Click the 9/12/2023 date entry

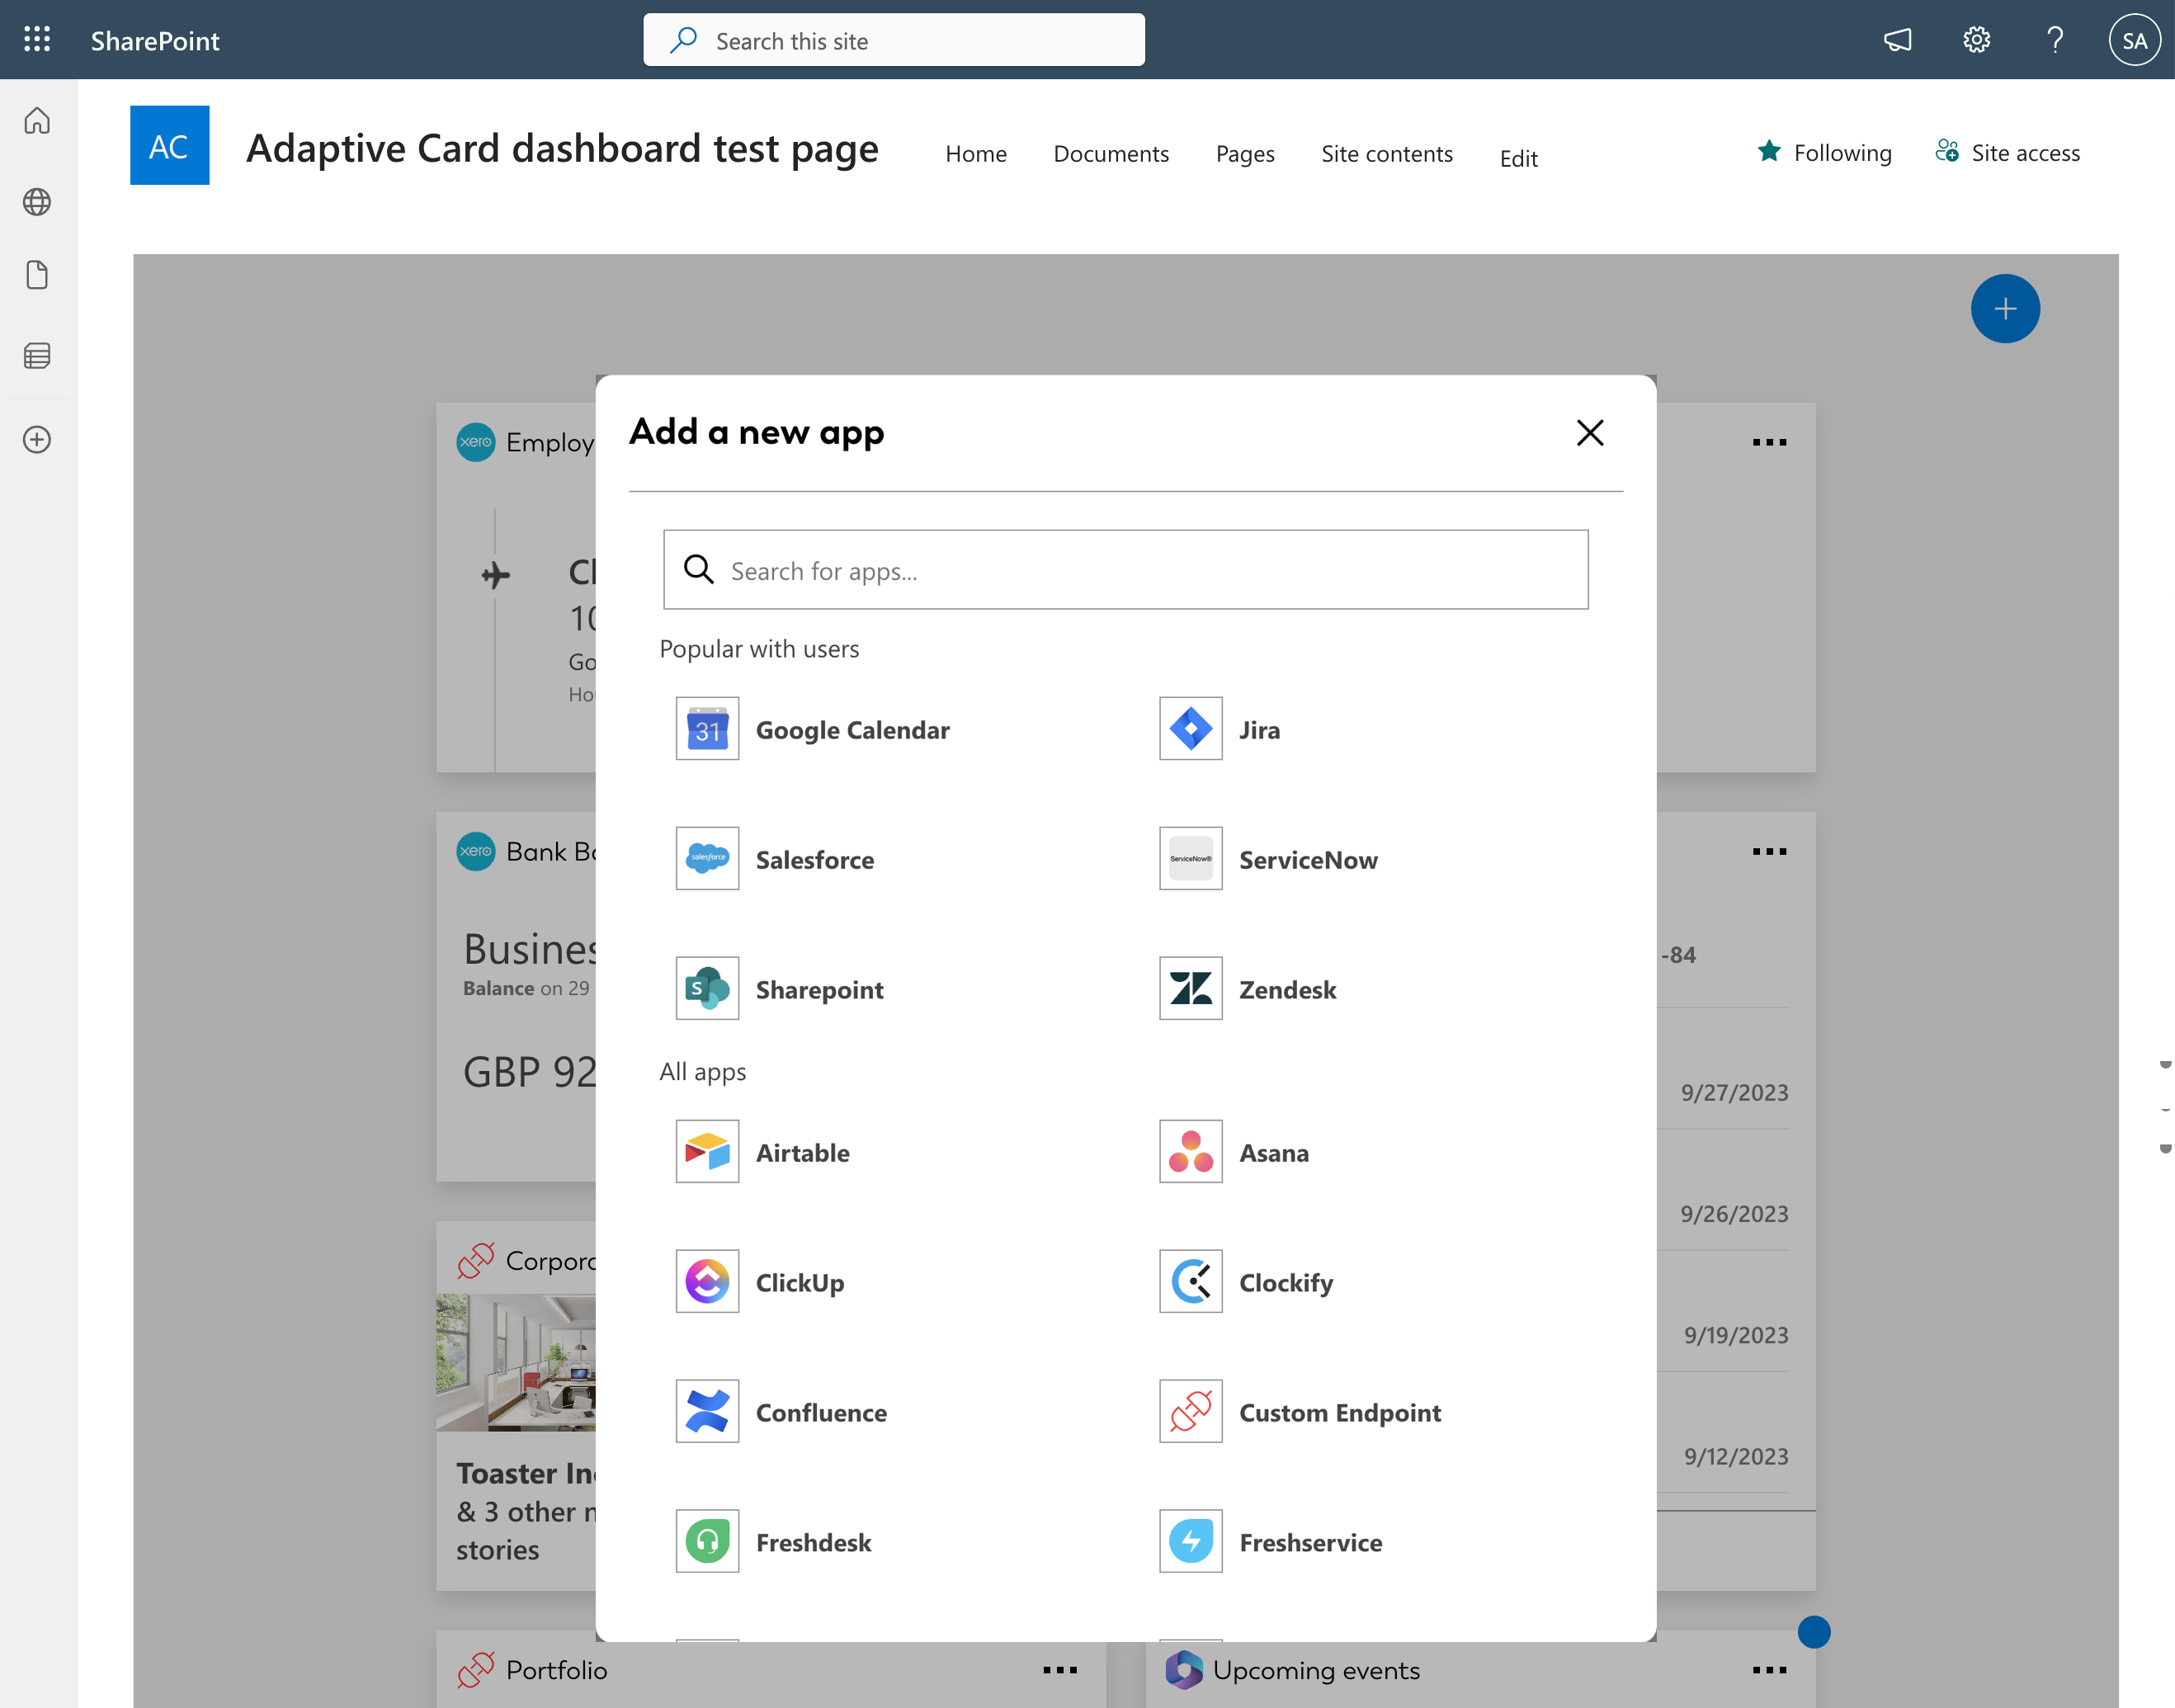point(1736,1457)
